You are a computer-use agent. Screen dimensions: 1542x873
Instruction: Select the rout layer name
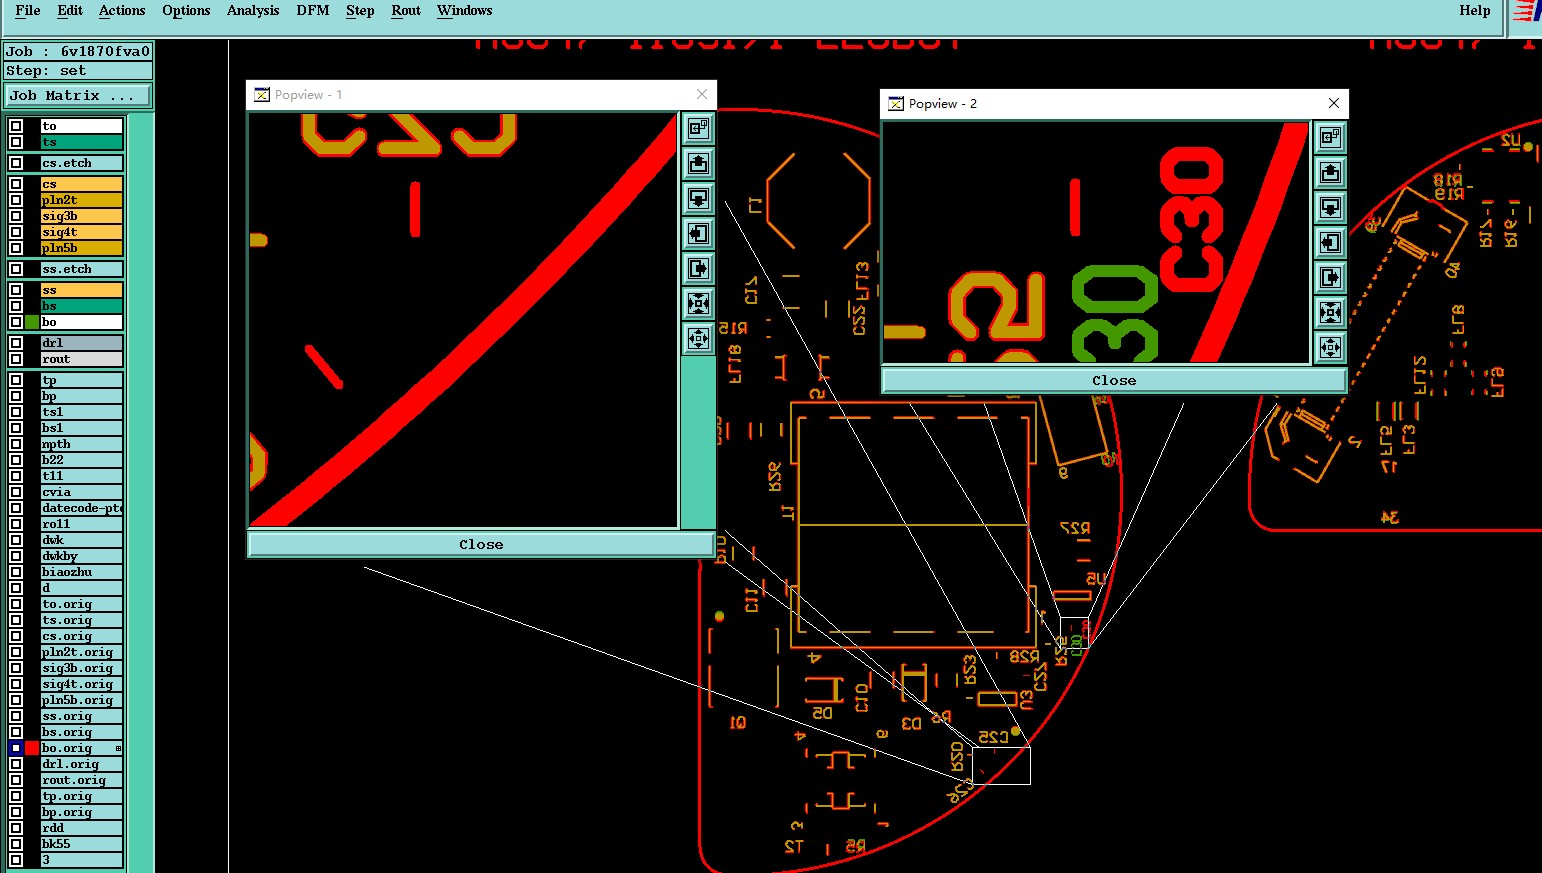82,359
